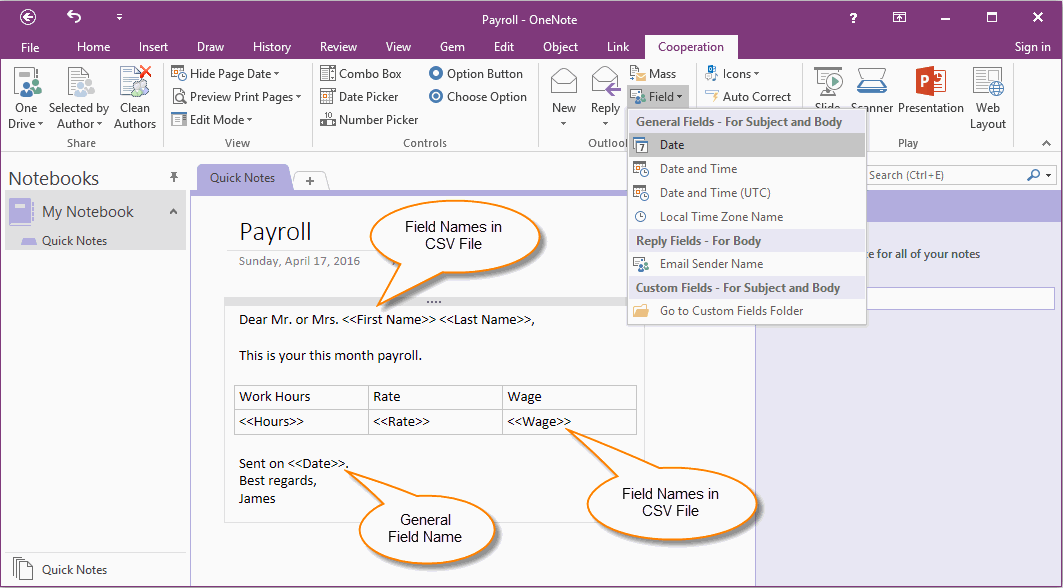Image resolution: width=1063 pixels, height=588 pixels.
Task: Click the search magnifier icon
Action: [x=1033, y=175]
